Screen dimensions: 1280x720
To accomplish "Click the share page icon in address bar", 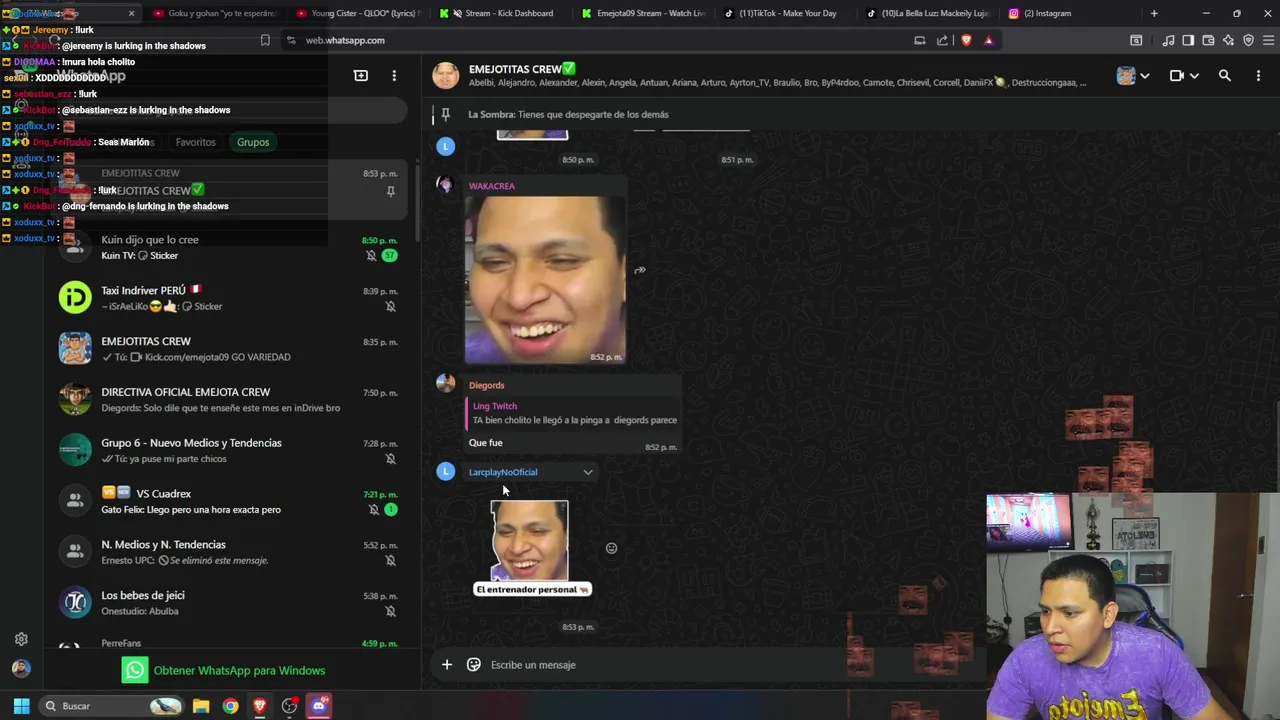I will [942, 40].
